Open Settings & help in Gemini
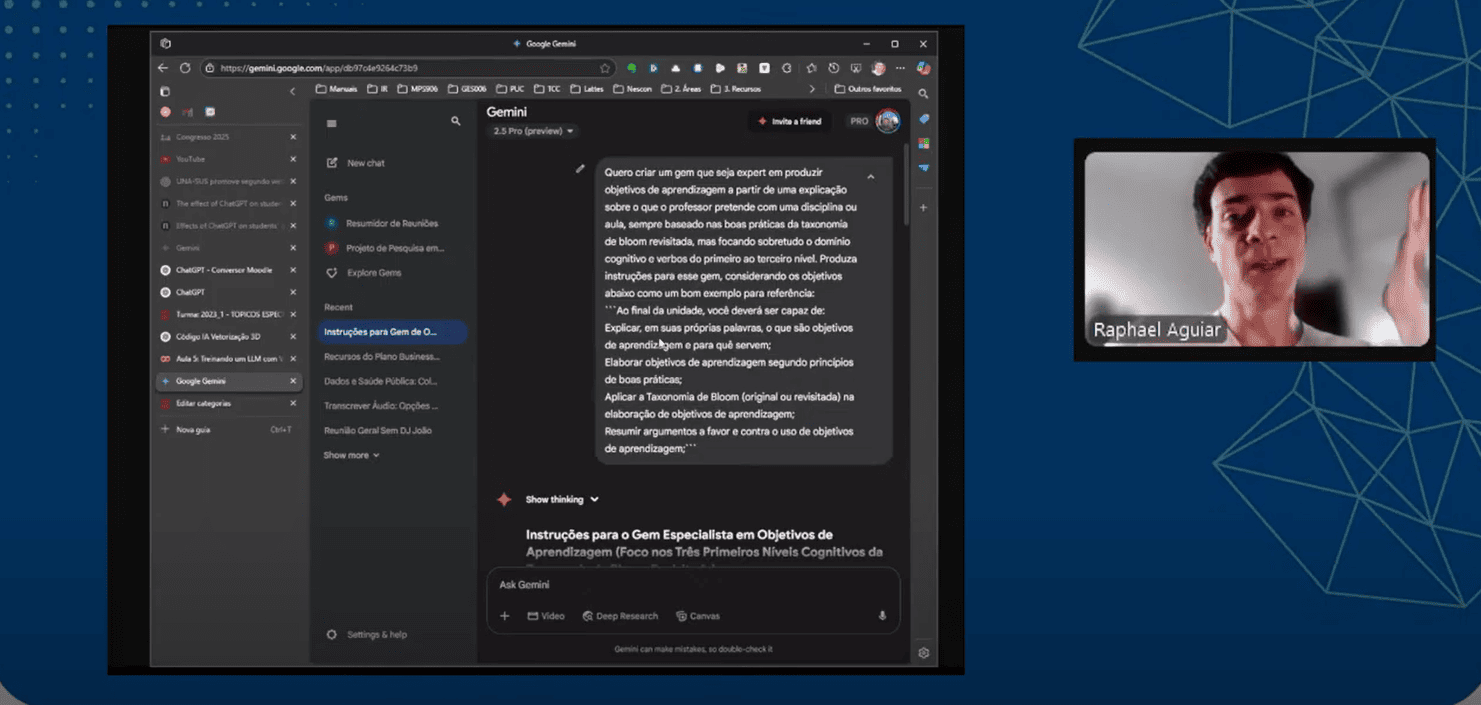The height and width of the screenshot is (705, 1481). coord(367,635)
